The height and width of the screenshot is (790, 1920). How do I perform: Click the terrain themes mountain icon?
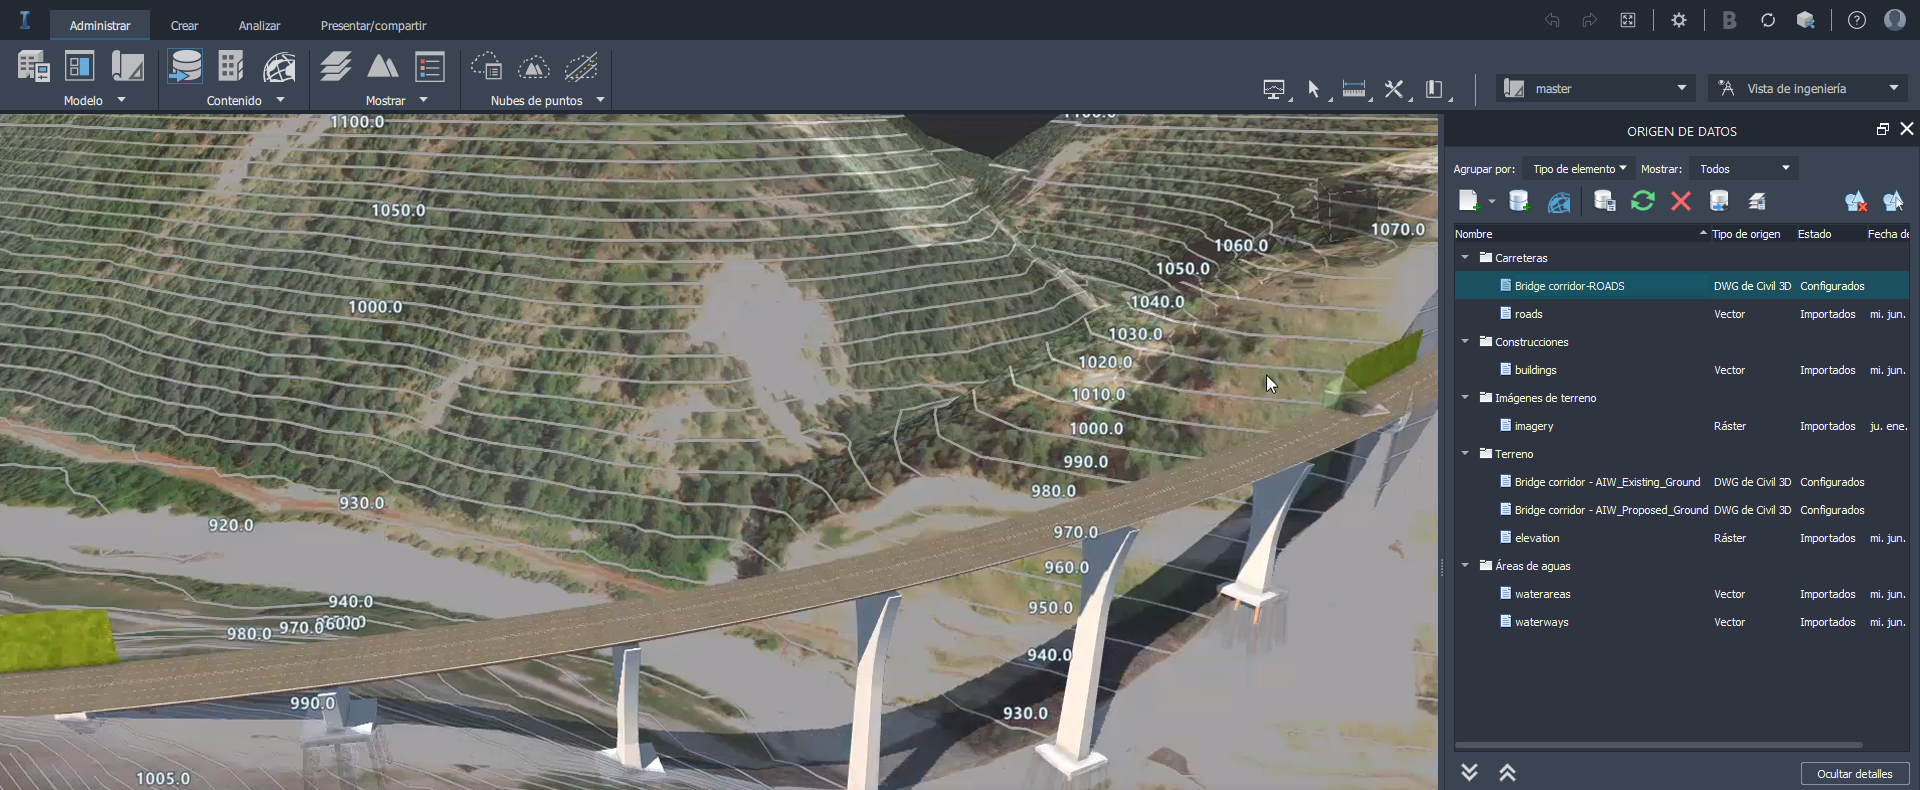(382, 67)
